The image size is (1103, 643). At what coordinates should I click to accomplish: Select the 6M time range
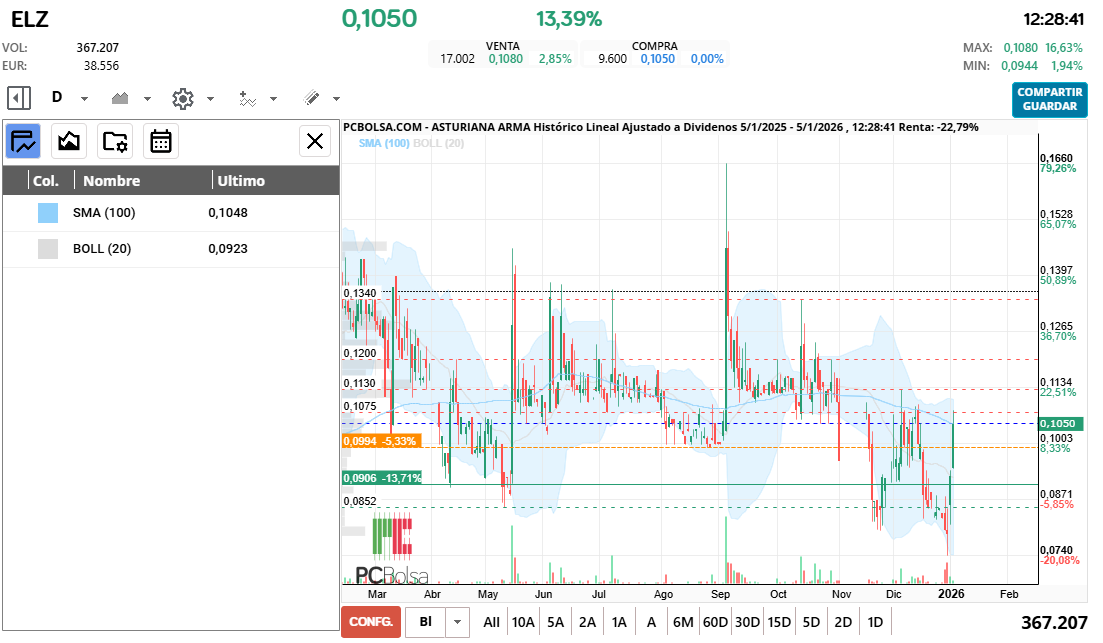(x=683, y=622)
